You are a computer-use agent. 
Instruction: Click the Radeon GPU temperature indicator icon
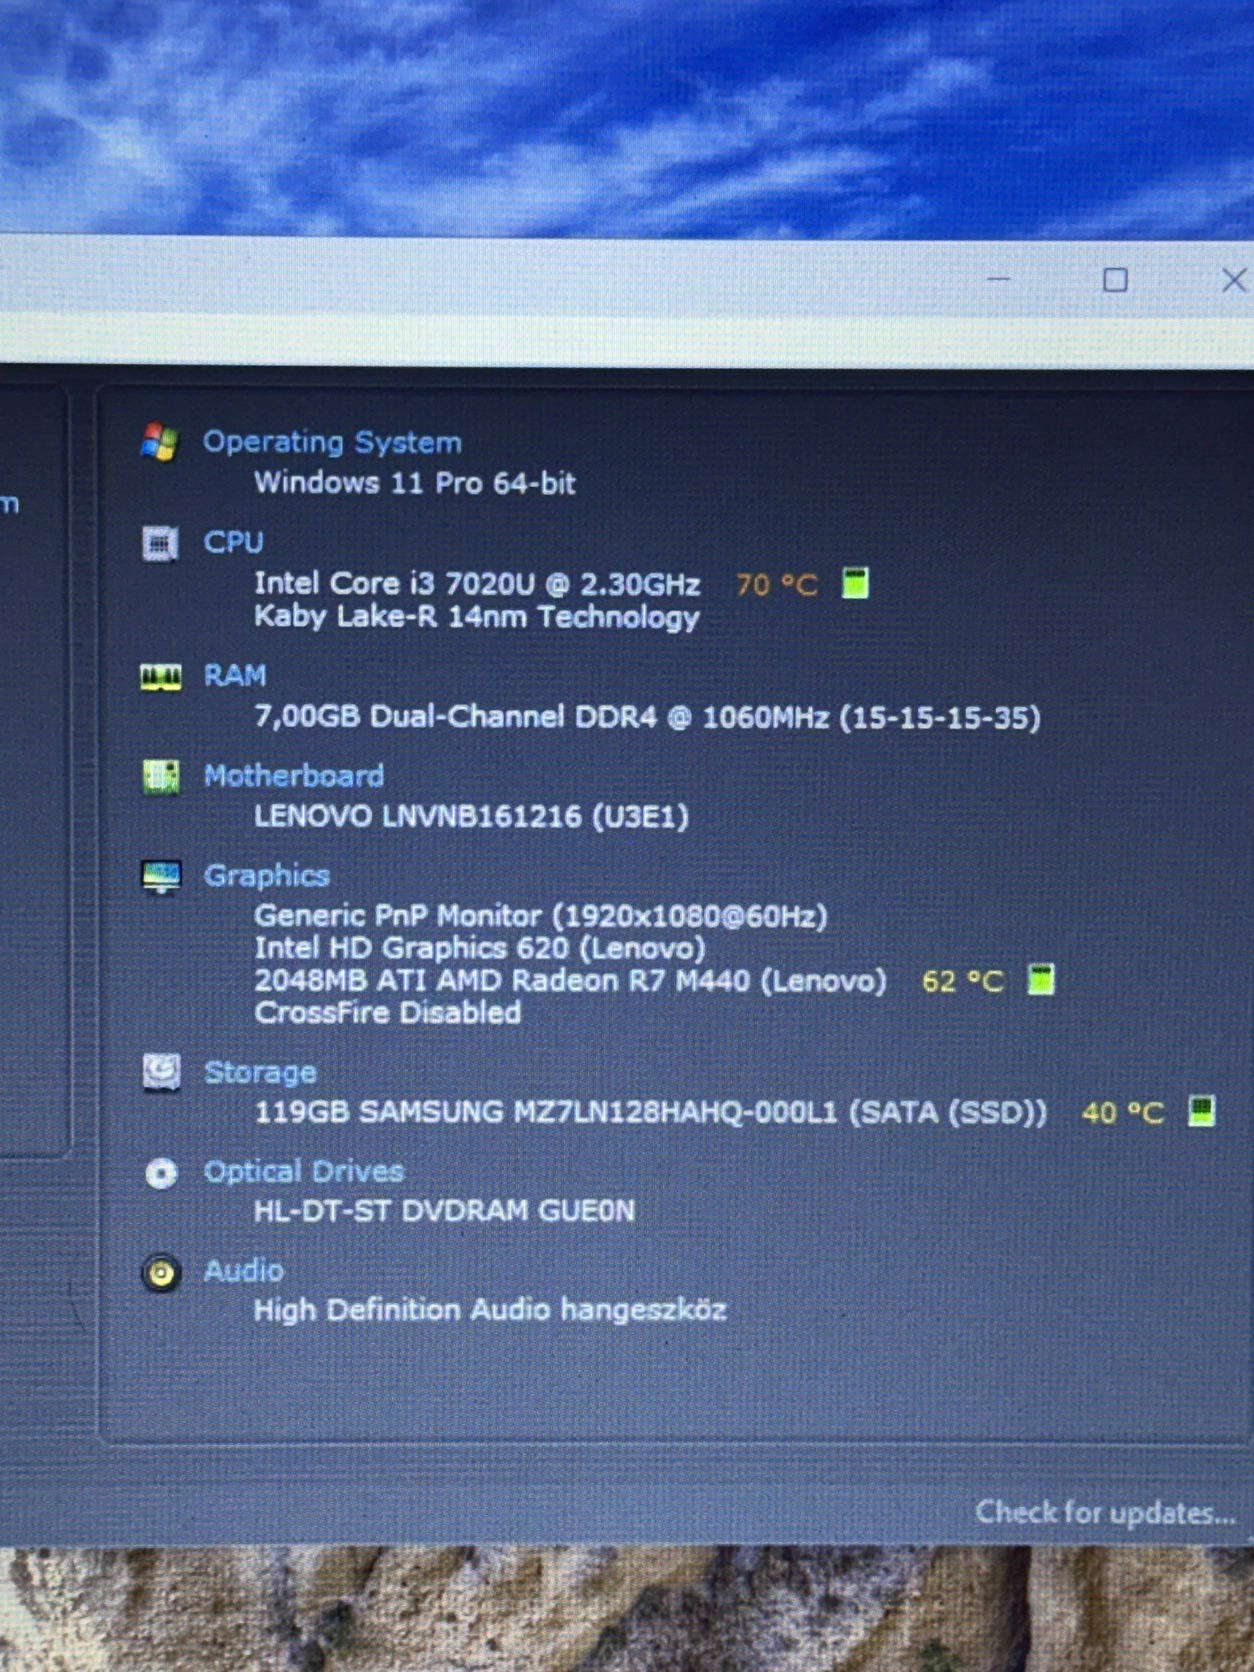click(x=1041, y=979)
